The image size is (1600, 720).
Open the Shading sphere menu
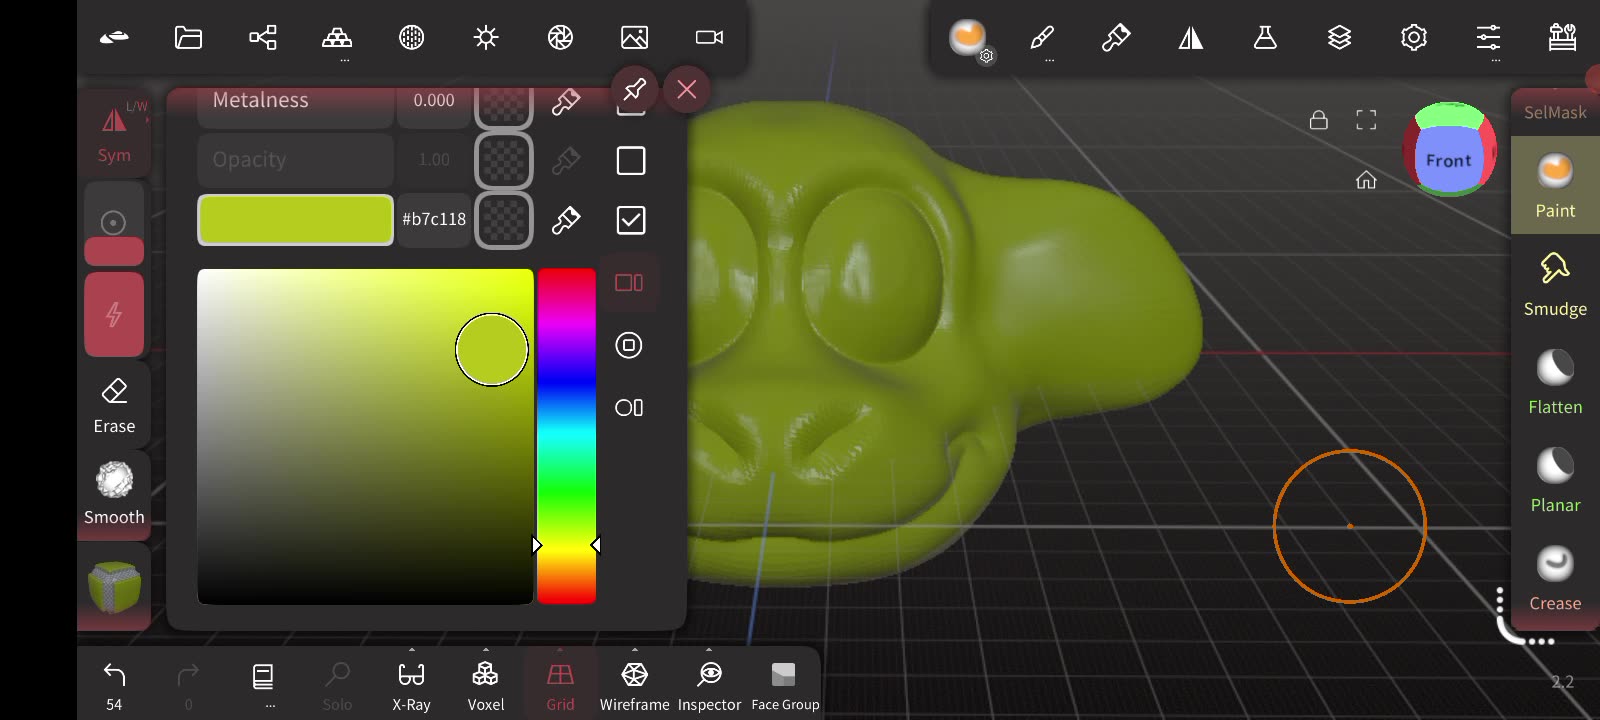tap(412, 38)
